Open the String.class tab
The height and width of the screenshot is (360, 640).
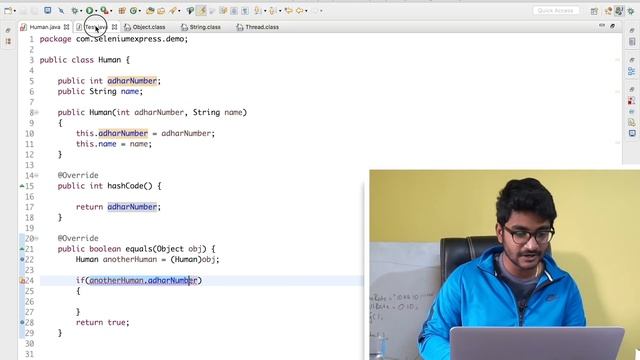pyautogui.click(x=201, y=27)
